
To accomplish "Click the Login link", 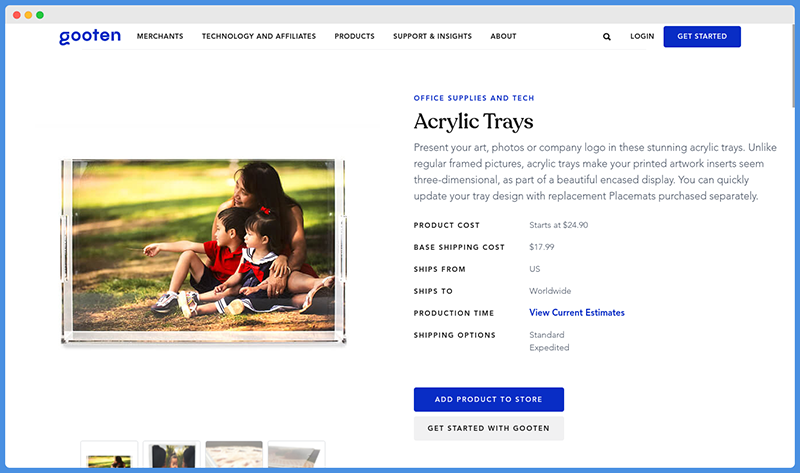I will pos(642,36).
